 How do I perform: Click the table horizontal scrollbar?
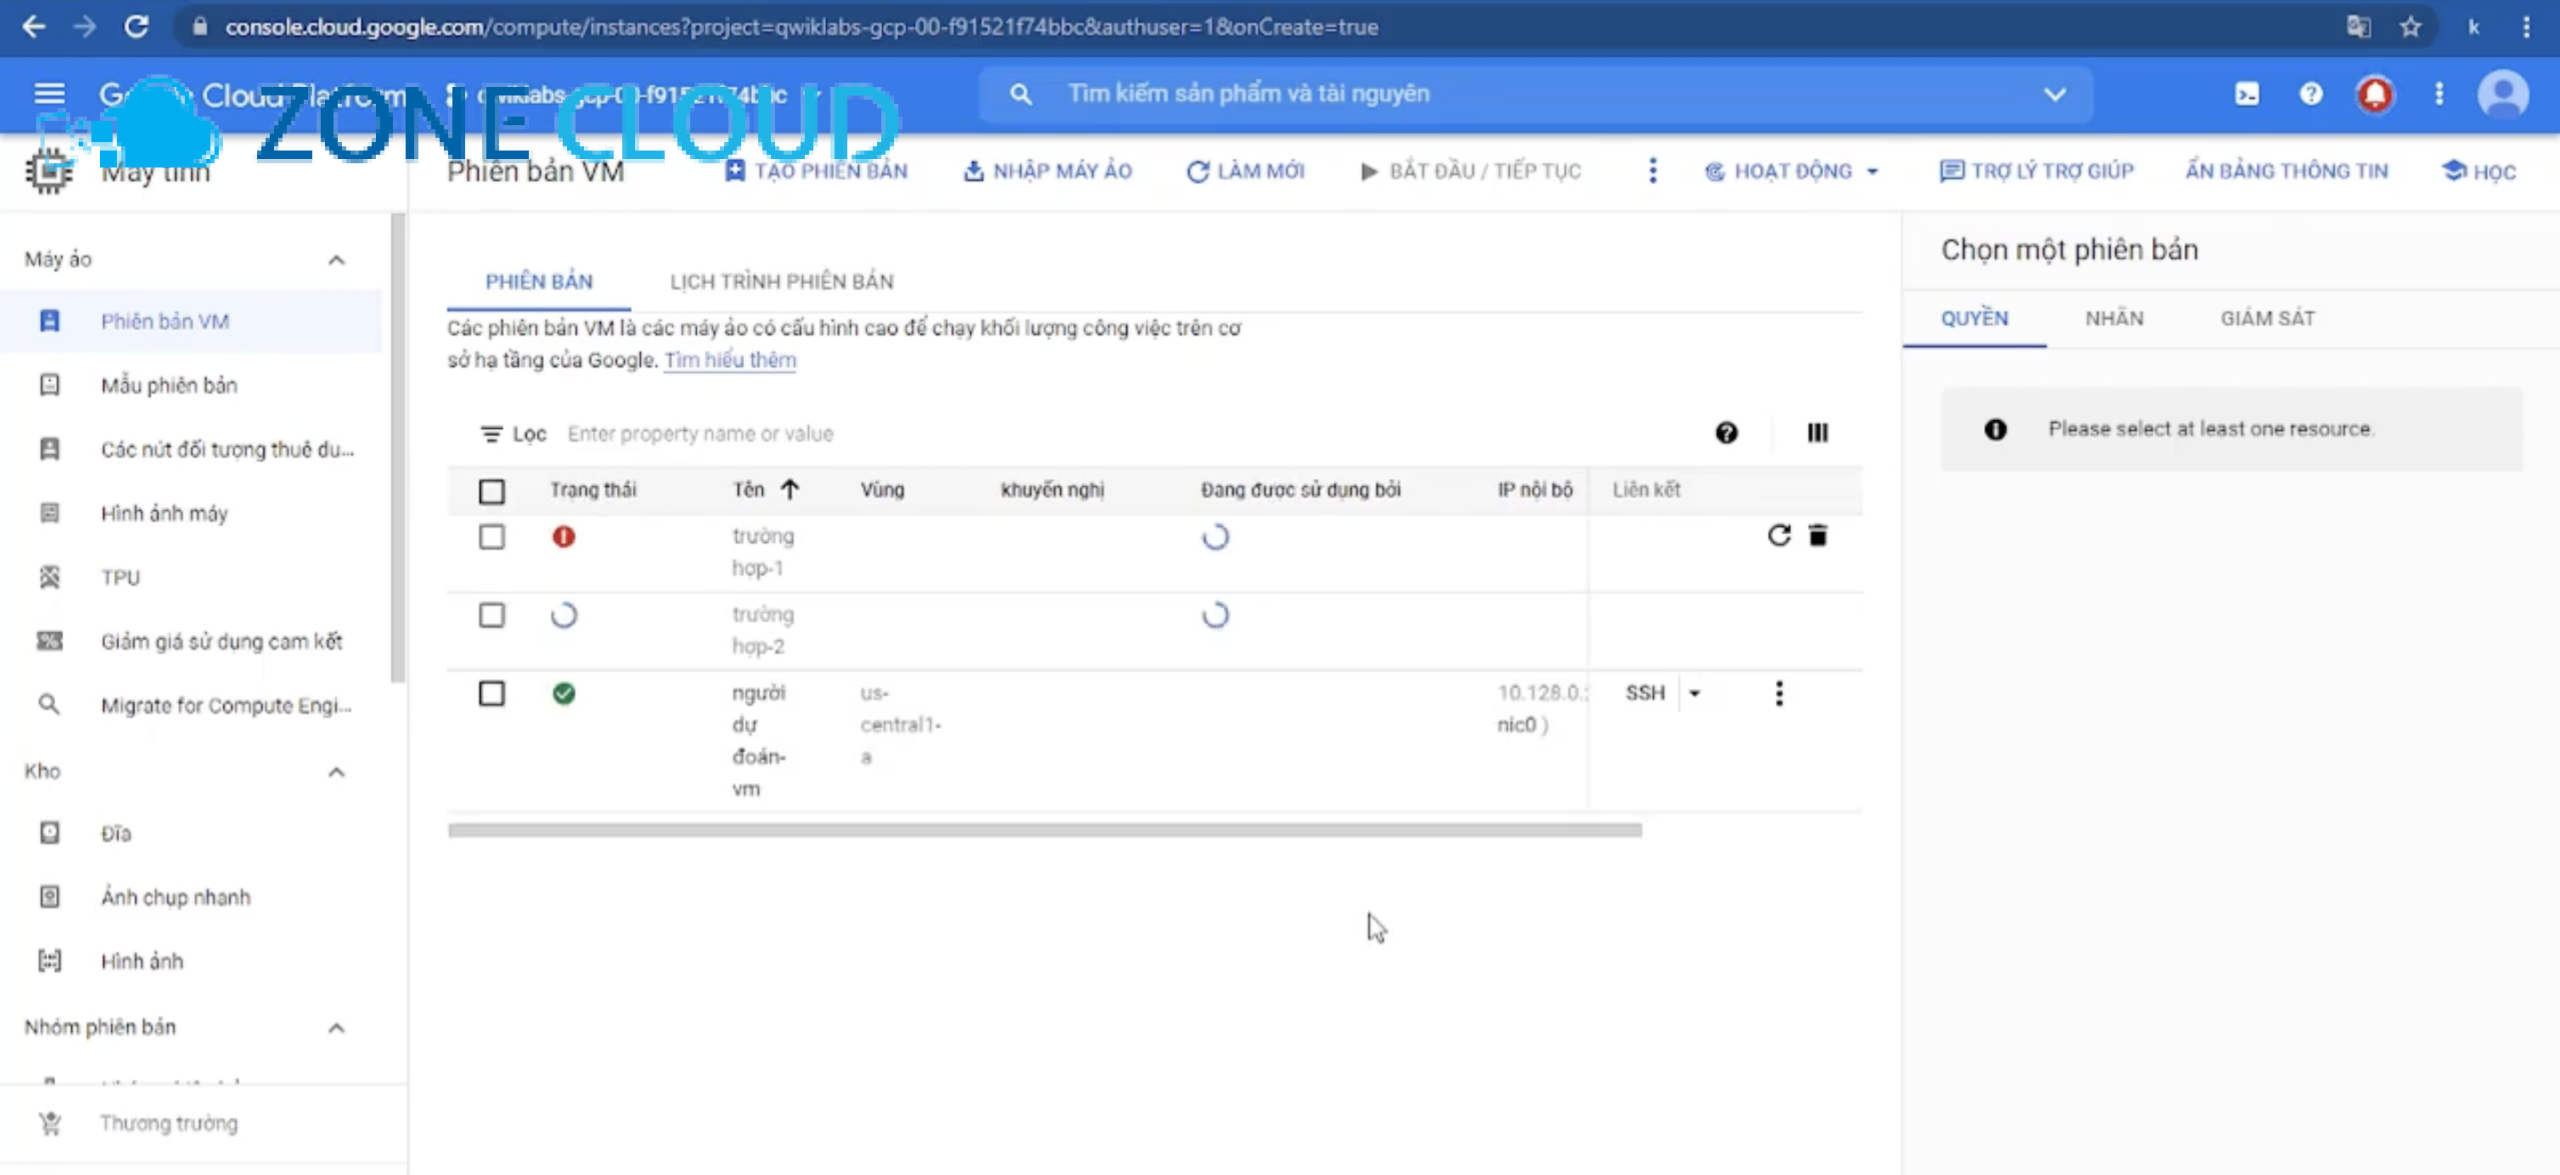click(1045, 830)
